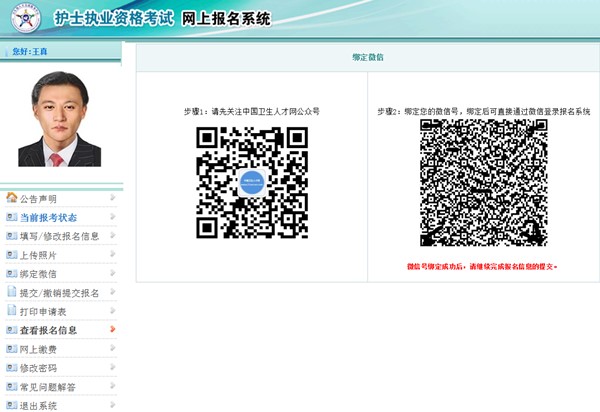Open the 公告声明 menu item

[38, 199]
